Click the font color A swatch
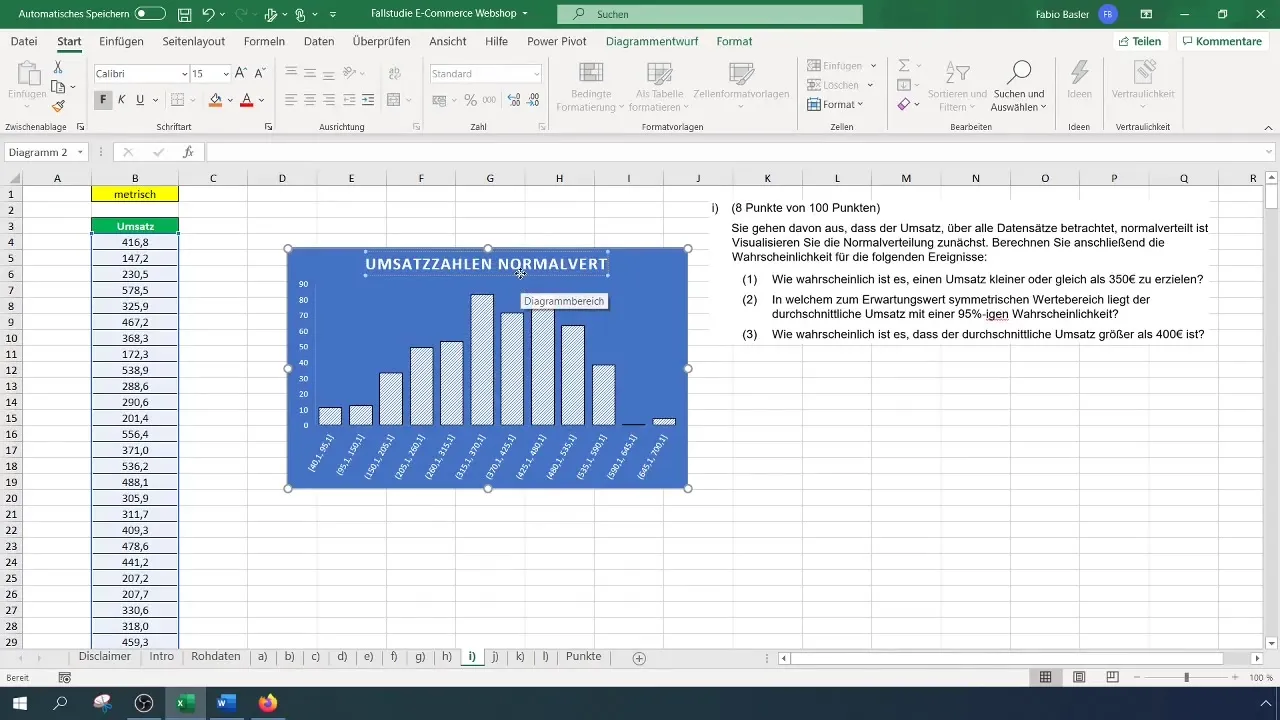The image size is (1280, 720). (247, 100)
